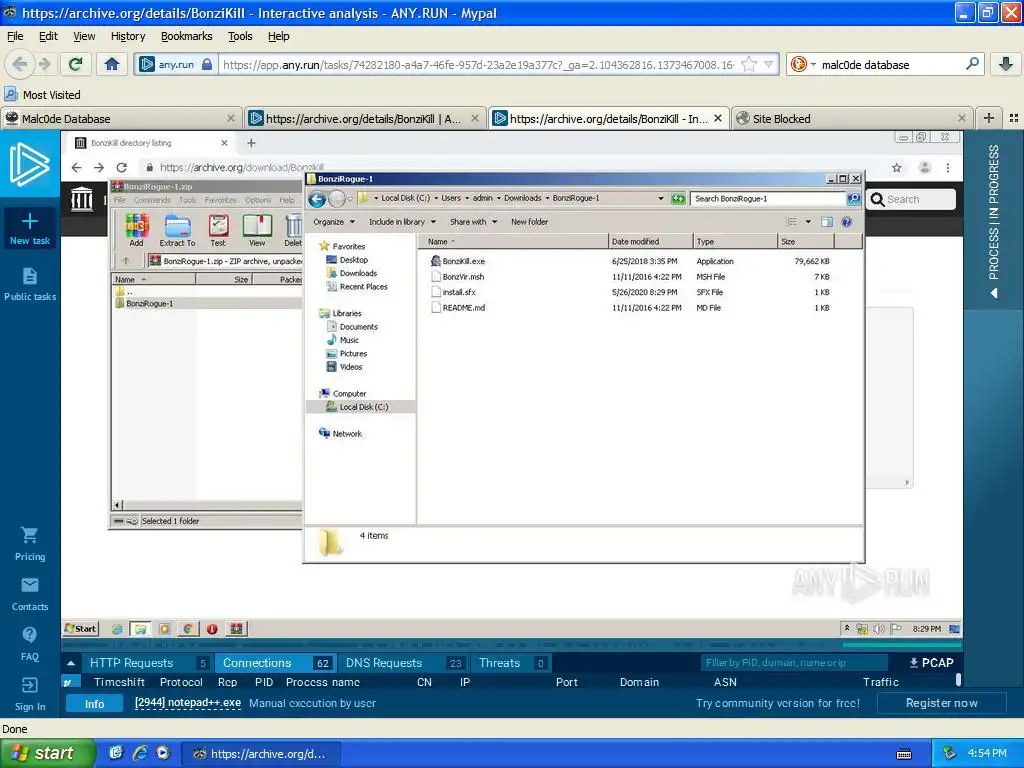The image size is (1024, 768).
Task: Select the HTTP Requests tab
Action: tap(147, 663)
